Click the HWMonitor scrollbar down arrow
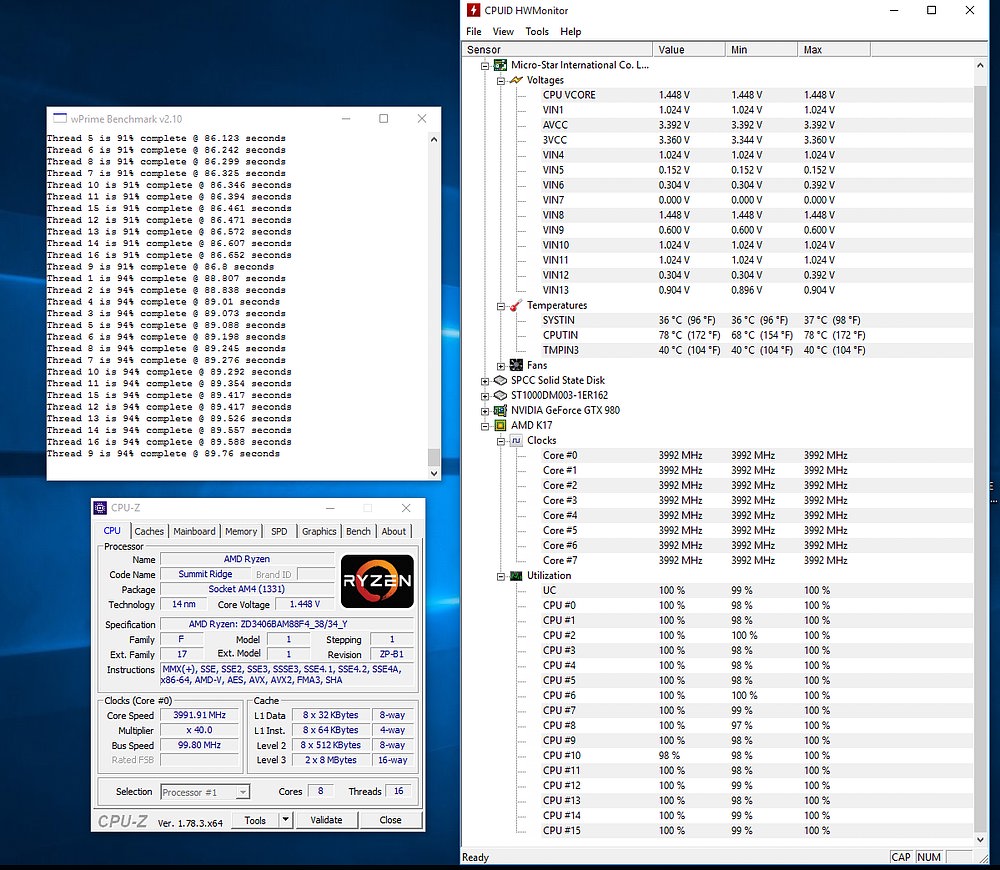1000x870 pixels. 980,840
